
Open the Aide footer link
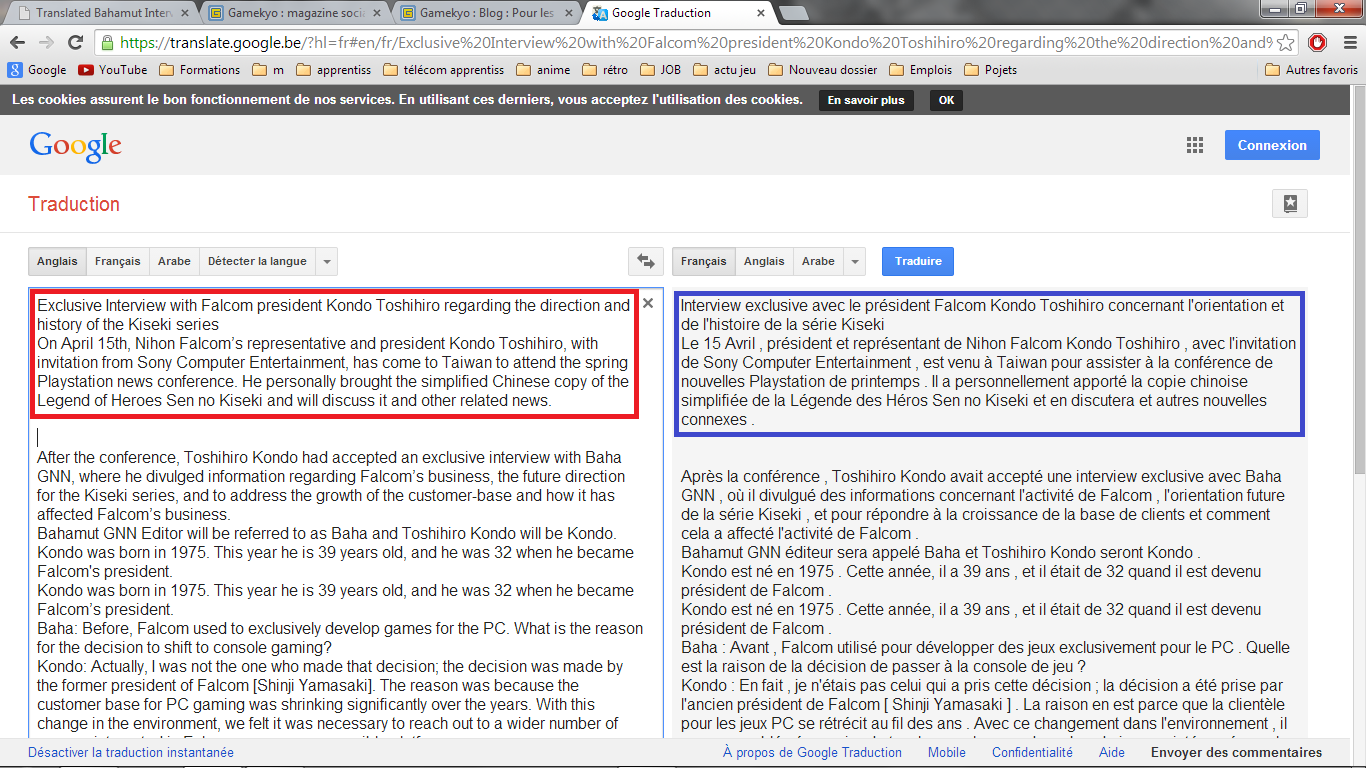pos(1112,753)
